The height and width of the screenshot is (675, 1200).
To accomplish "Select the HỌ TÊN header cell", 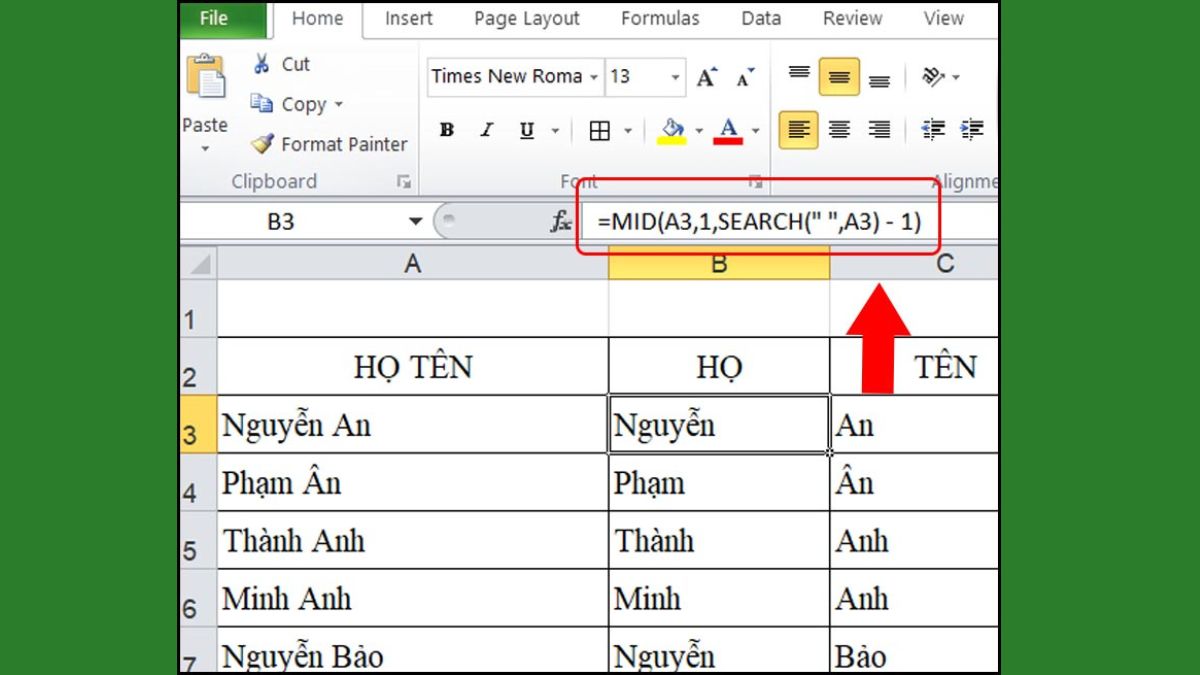I will pyautogui.click(x=412, y=366).
